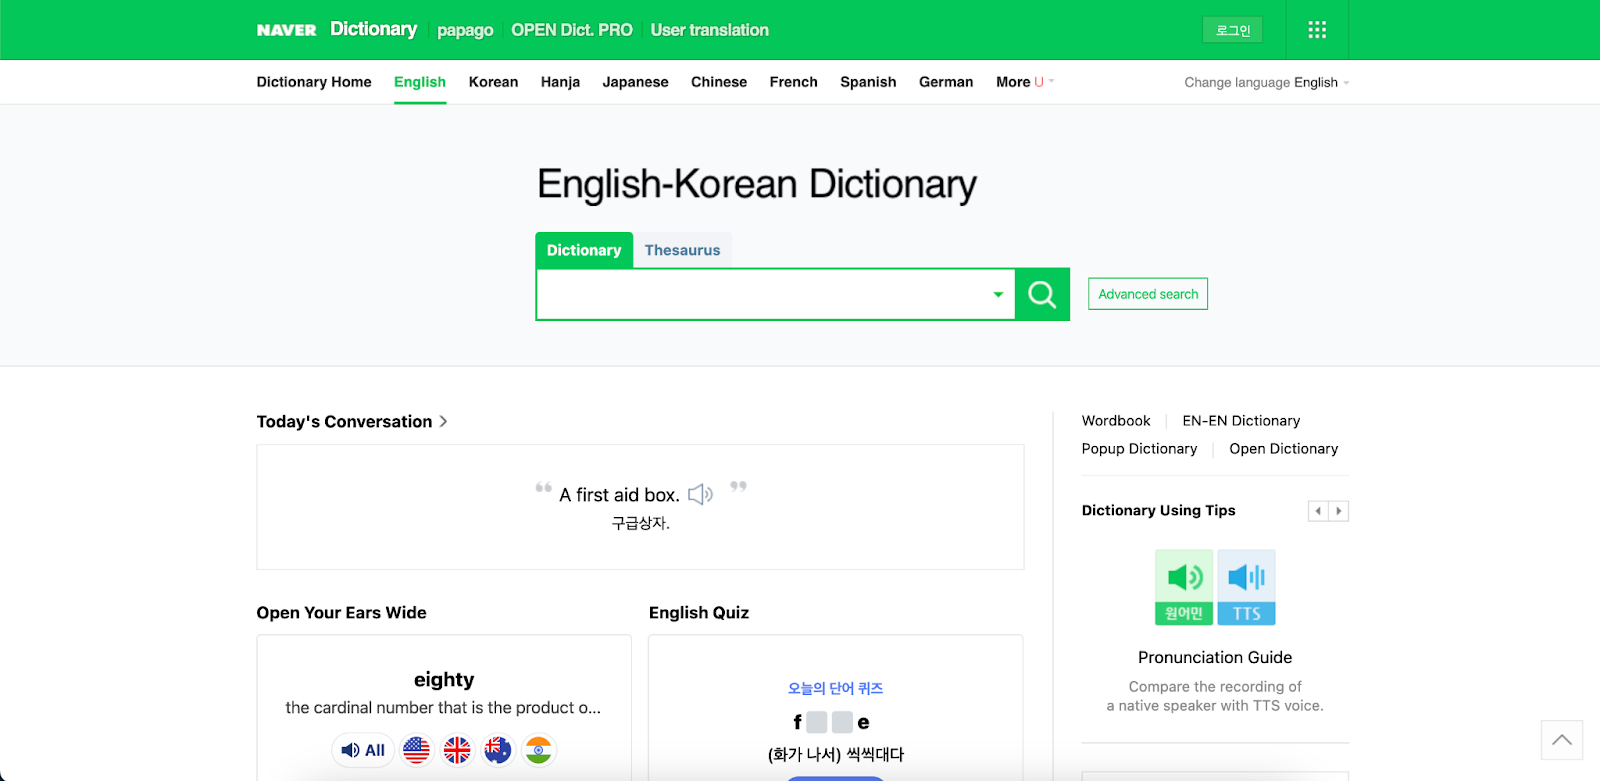This screenshot has width=1600, height=781.
Task: Click the green search magnifier button
Action: coord(1042,294)
